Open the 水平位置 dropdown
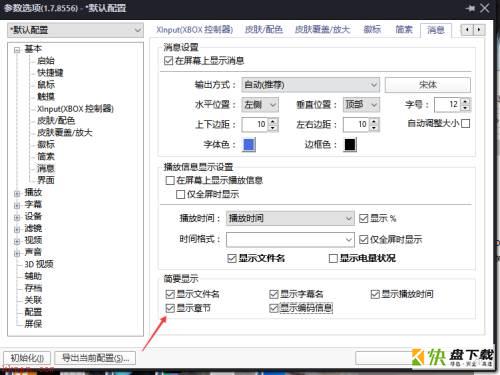Screen dimensions: 500x375 pyautogui.click(x=260, y=105)
